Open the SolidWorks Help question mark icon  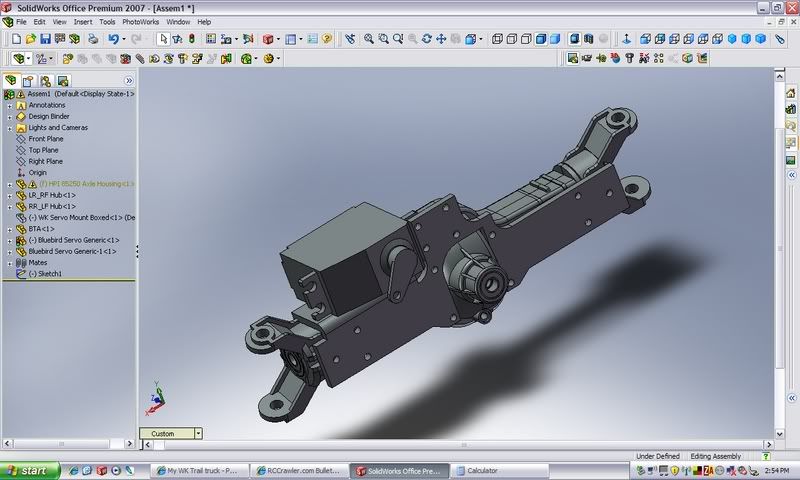(x=327, y=39)
